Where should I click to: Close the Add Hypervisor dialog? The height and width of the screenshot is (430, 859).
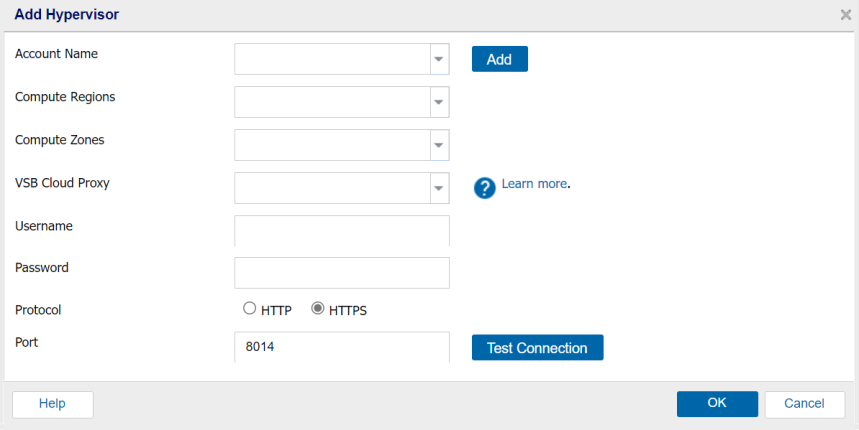click(846, 15)
